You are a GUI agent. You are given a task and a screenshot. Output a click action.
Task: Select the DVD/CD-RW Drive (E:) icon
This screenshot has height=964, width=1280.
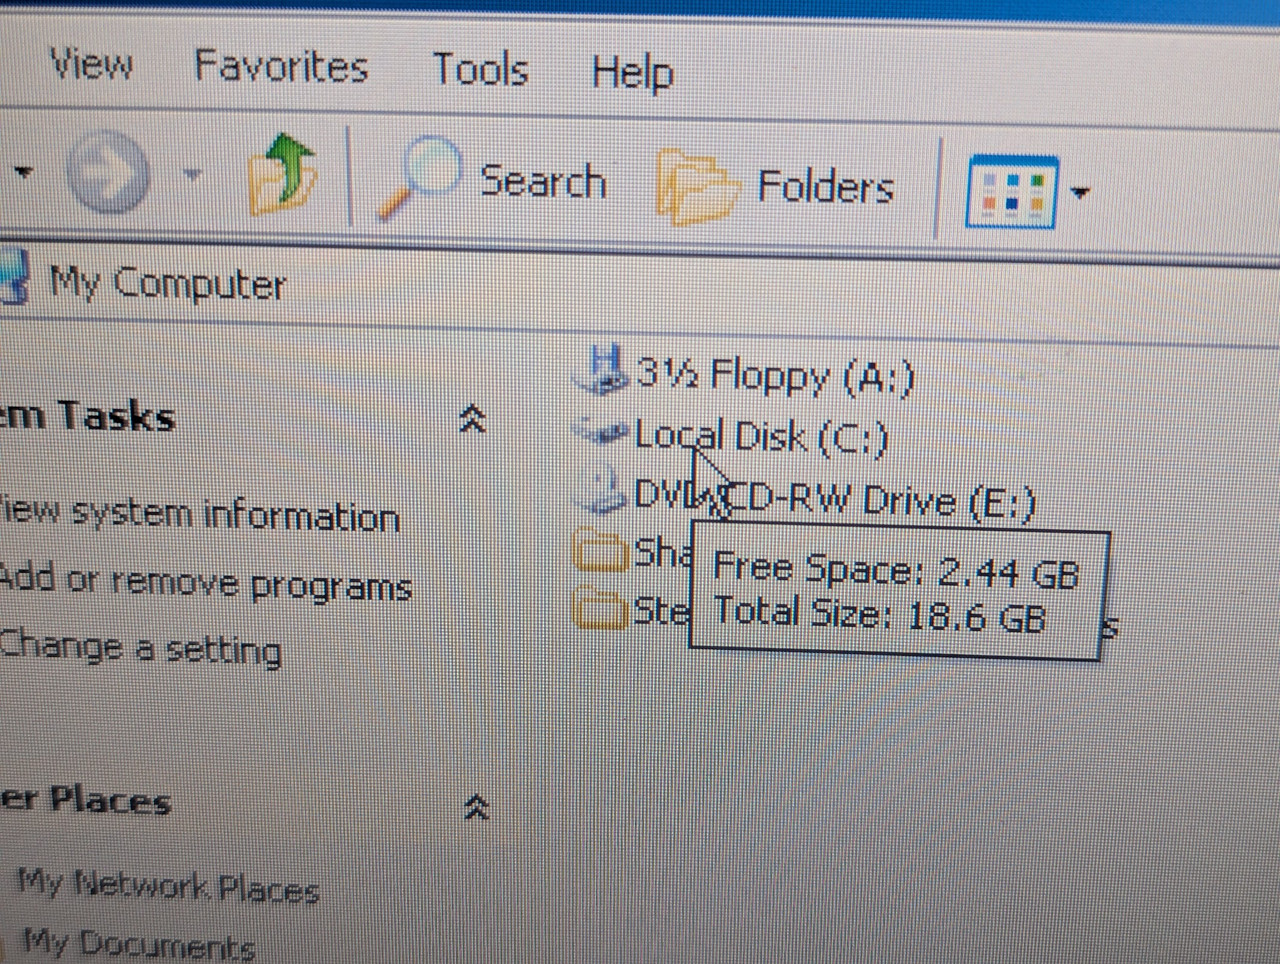click(x=603, y=492)
